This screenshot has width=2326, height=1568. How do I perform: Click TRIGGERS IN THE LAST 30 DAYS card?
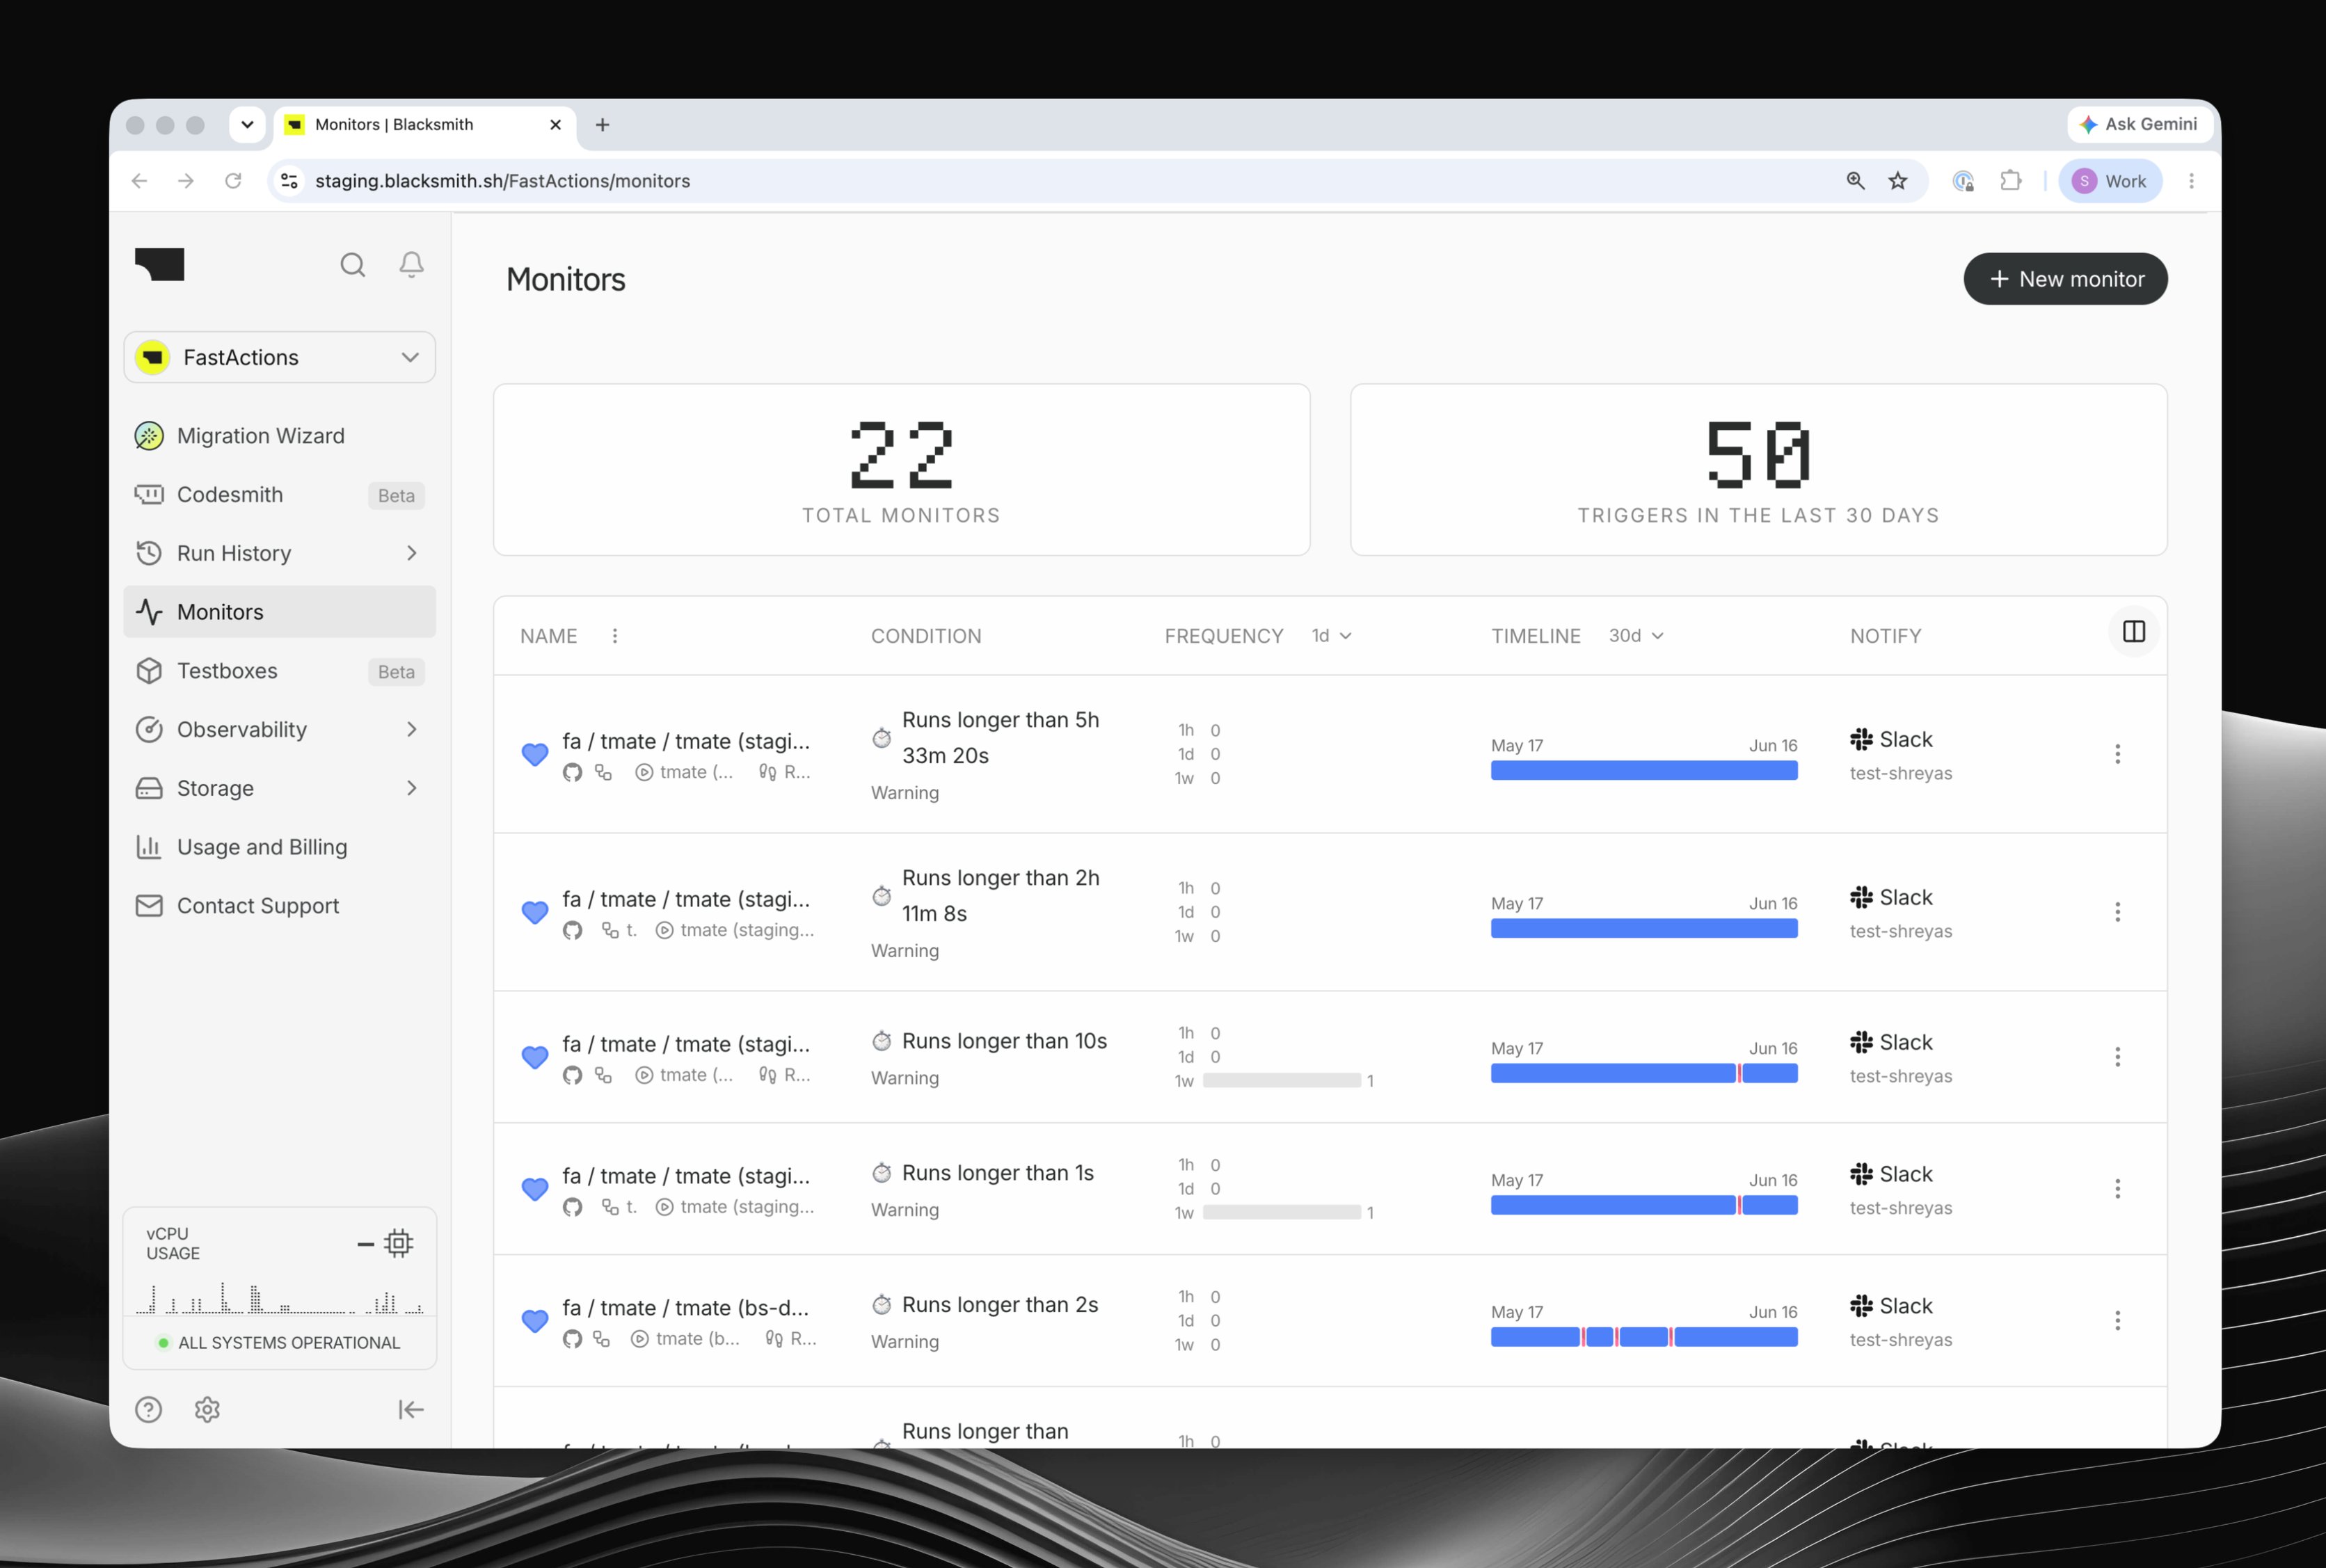pos(1758,470)
